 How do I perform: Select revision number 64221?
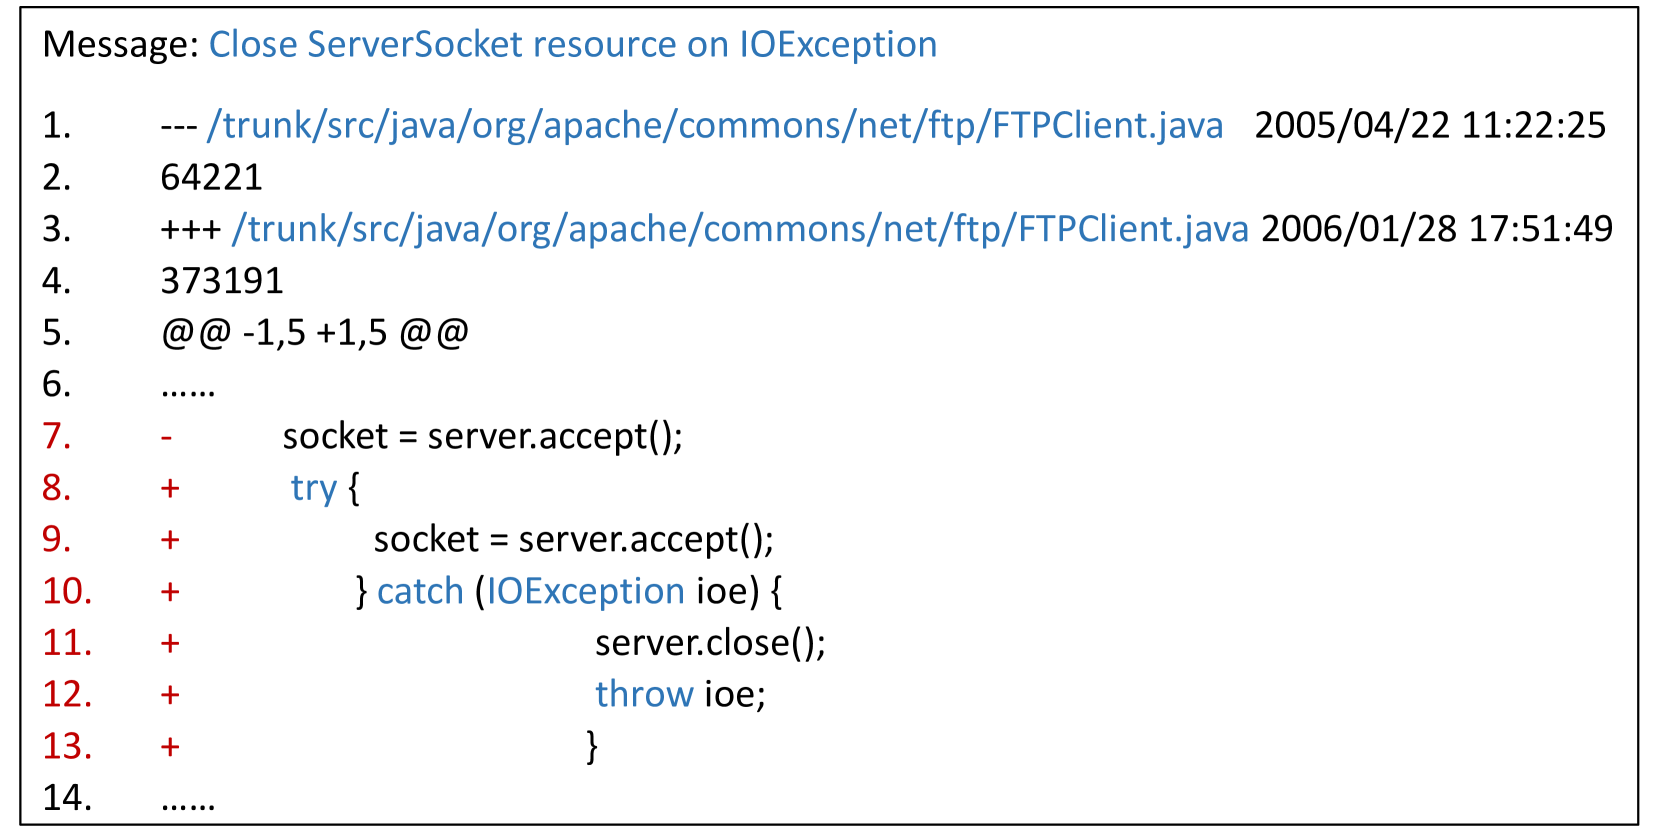pos(211,178)
